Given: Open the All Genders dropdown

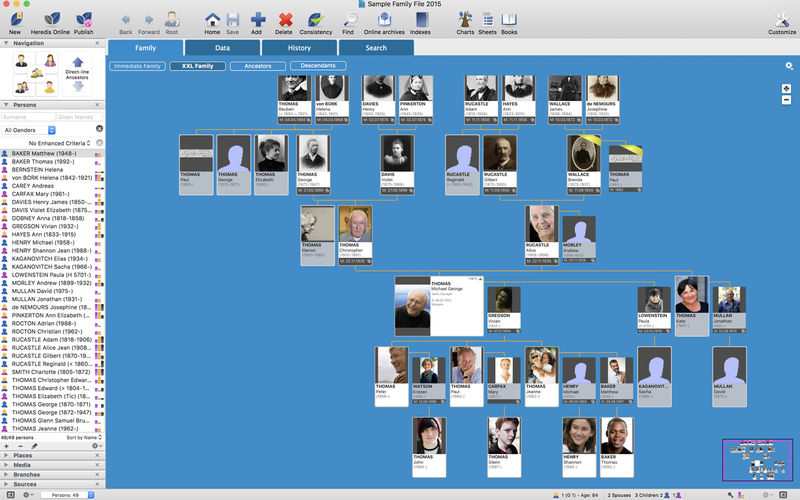Looking at the screenshot, I should [29, 130].
